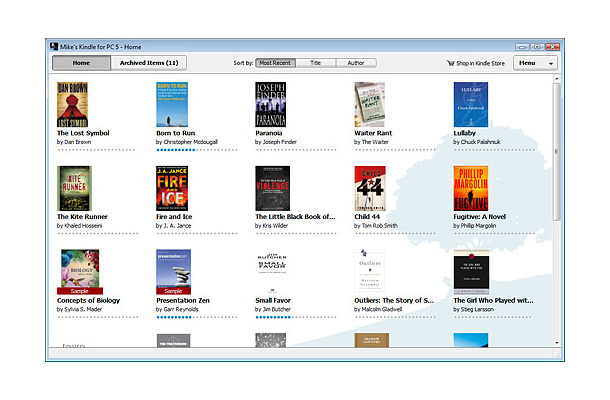Viewport: 610px width, 400px height.
Task: Open The Girl Who Played with Fire cover
Action: point(471,272)
